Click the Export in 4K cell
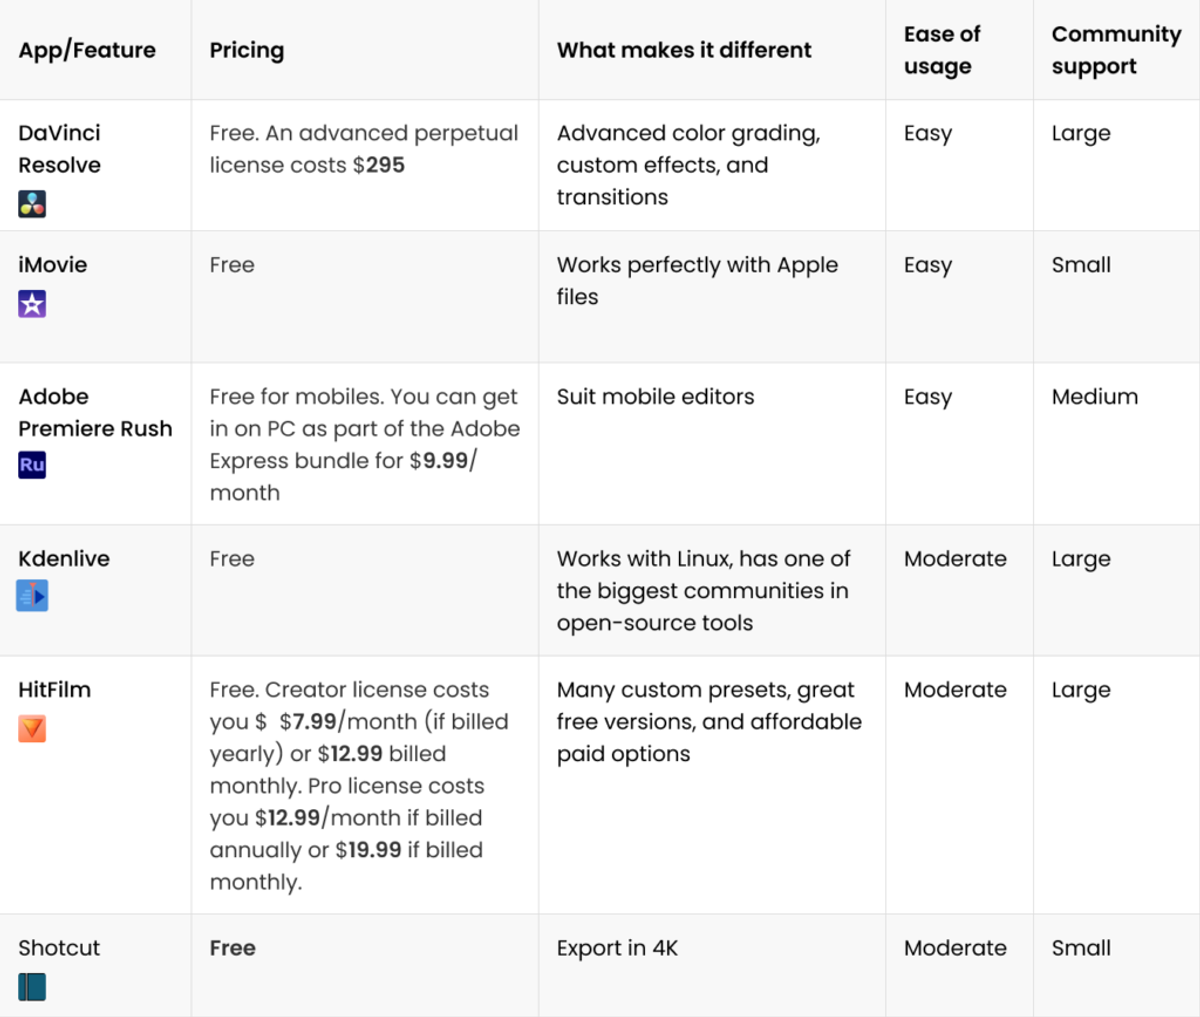The height and width of the screenshot is (1017, 1200). point(617,948)
